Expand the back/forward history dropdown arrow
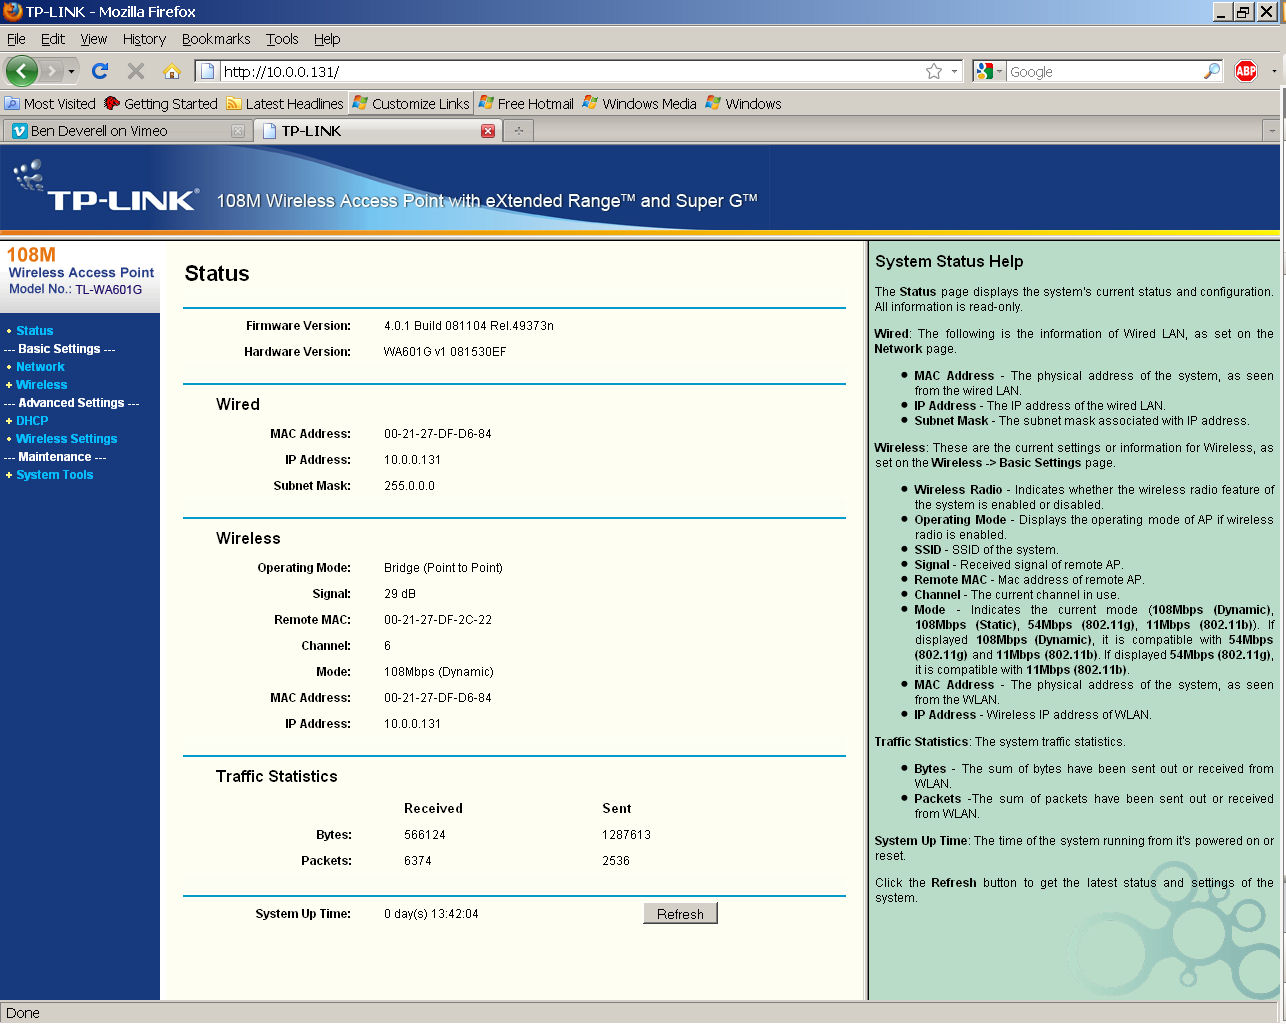Image resolution: width=1286 pixels, height=1024 pixels. pyautogui.click(x=71, y=72)
